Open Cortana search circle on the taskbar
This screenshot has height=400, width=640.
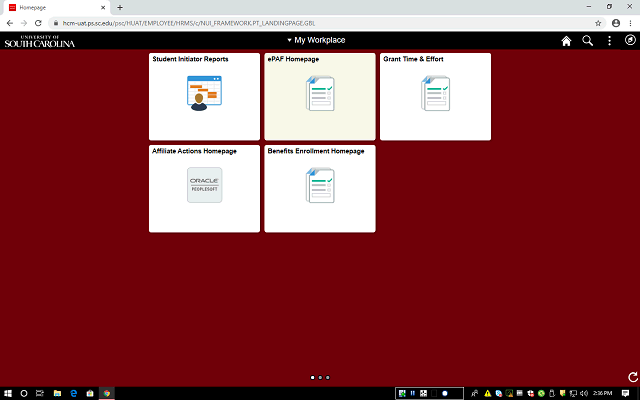click(24, 393)
